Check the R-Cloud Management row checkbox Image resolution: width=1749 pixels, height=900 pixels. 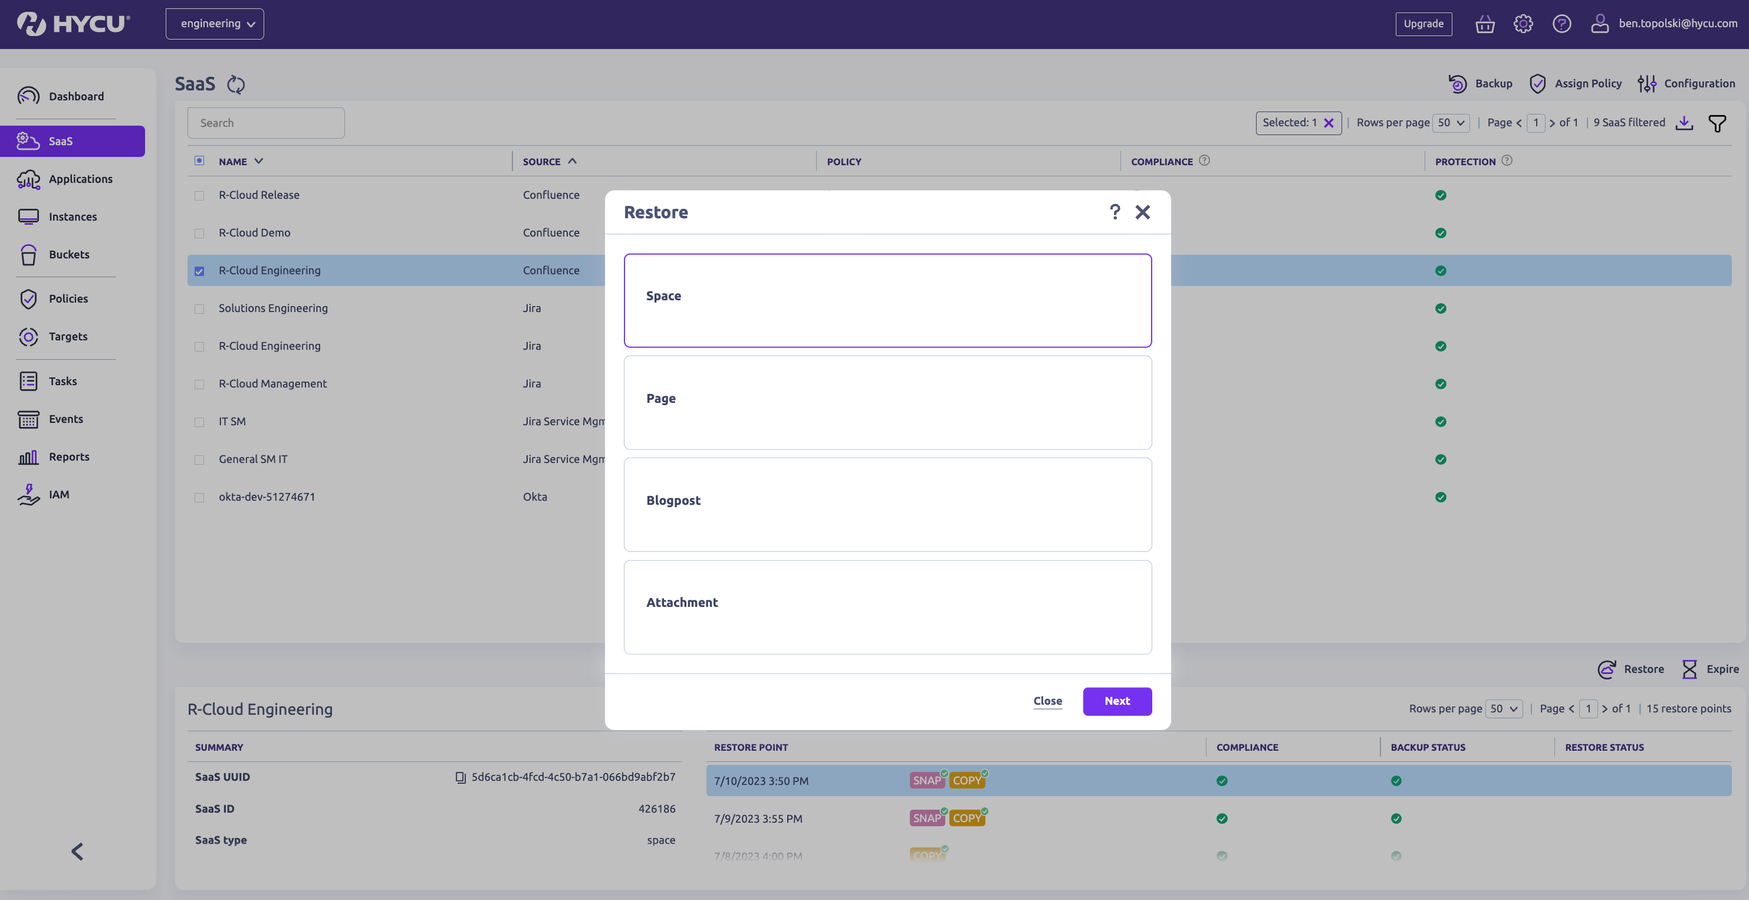[x=199, y=384]
